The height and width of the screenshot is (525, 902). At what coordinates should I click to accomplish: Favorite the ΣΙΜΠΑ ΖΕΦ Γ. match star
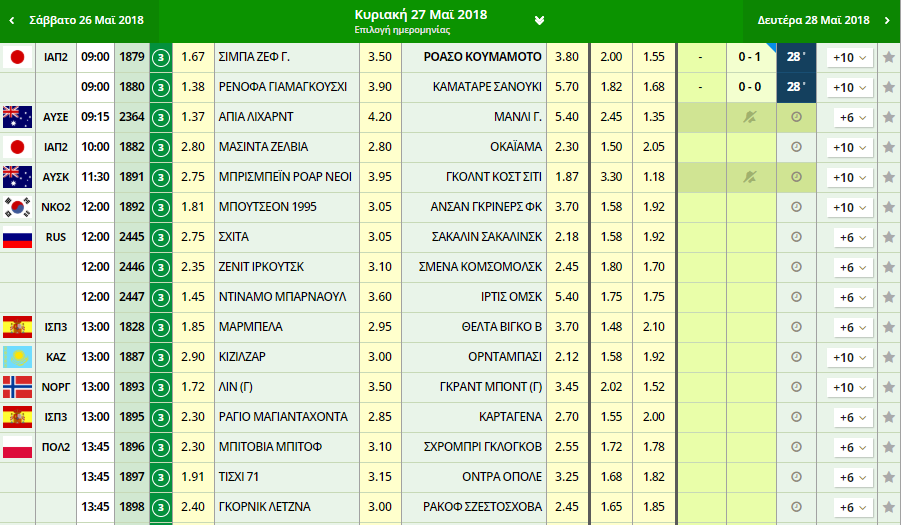tap(888, 58)
